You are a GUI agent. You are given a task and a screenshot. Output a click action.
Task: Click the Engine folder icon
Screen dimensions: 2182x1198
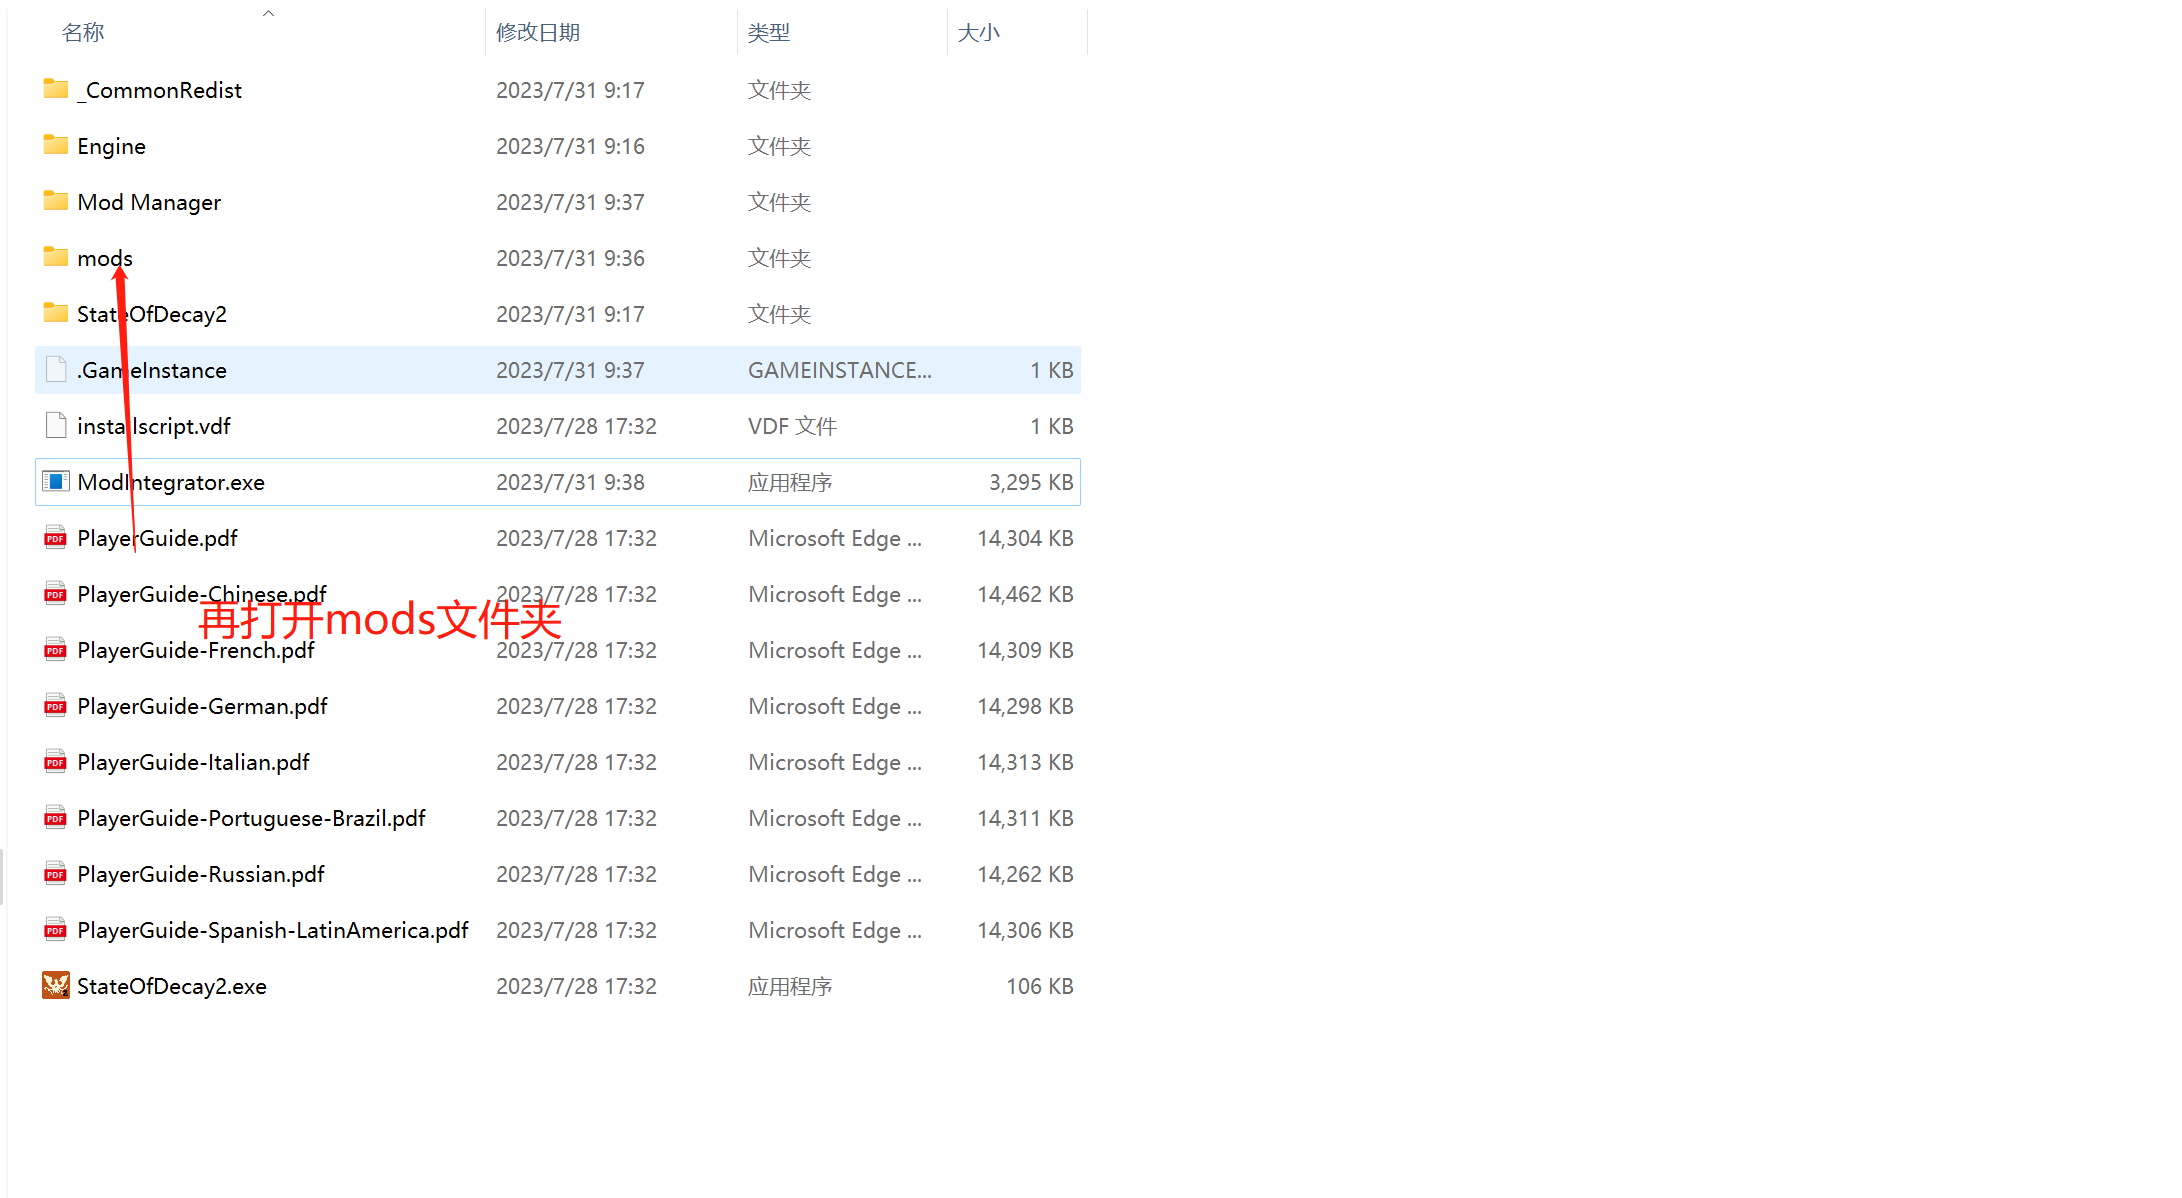click(56, 145)
